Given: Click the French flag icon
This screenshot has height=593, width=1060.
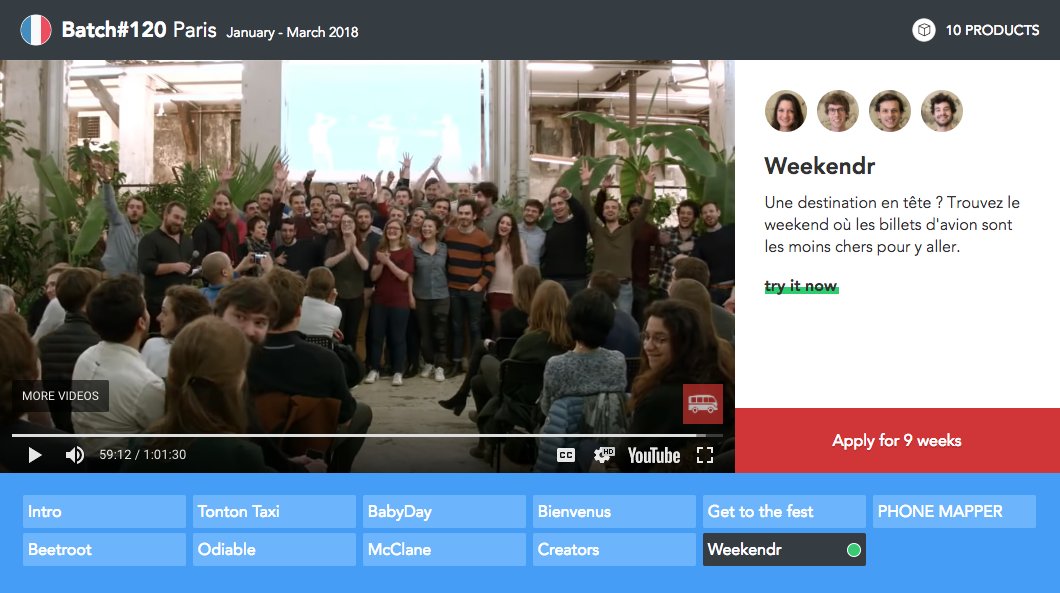Looking at the screenshot, I should pyautogui.click(x=36, y=30).
